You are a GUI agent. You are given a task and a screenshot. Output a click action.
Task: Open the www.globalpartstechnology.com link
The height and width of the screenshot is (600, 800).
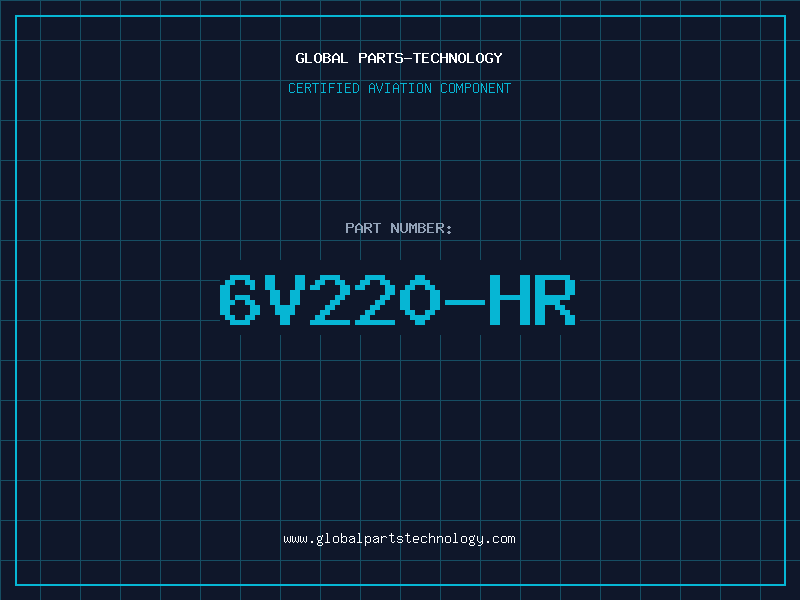pyautogui.click(x=399, y=539)
